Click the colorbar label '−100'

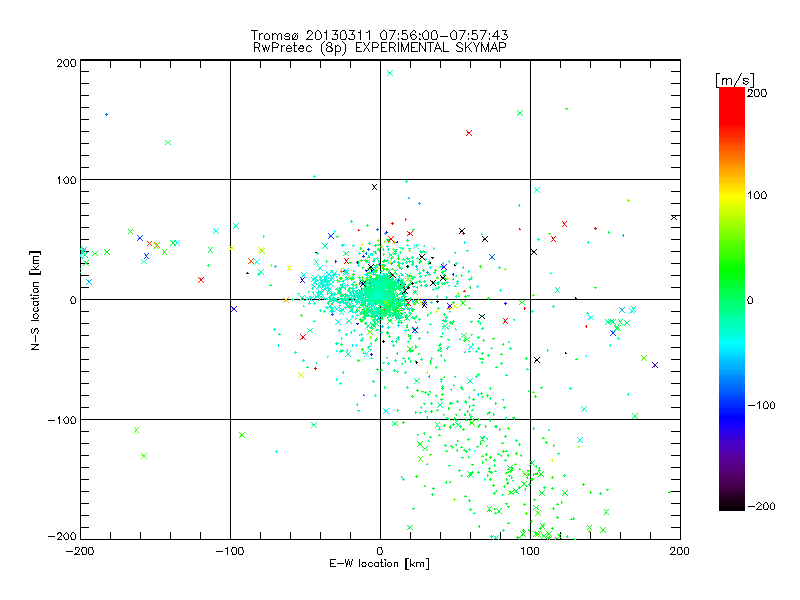click(x=761, y=405)
